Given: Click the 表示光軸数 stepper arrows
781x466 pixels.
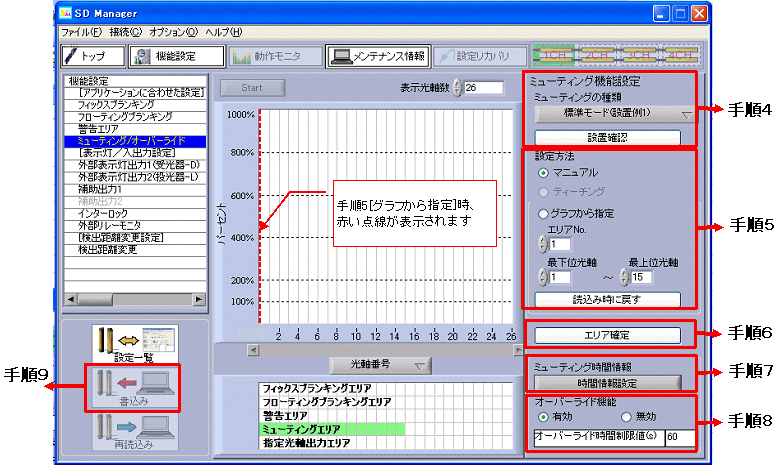Looking at the screenshot, I should pos(457,88).
